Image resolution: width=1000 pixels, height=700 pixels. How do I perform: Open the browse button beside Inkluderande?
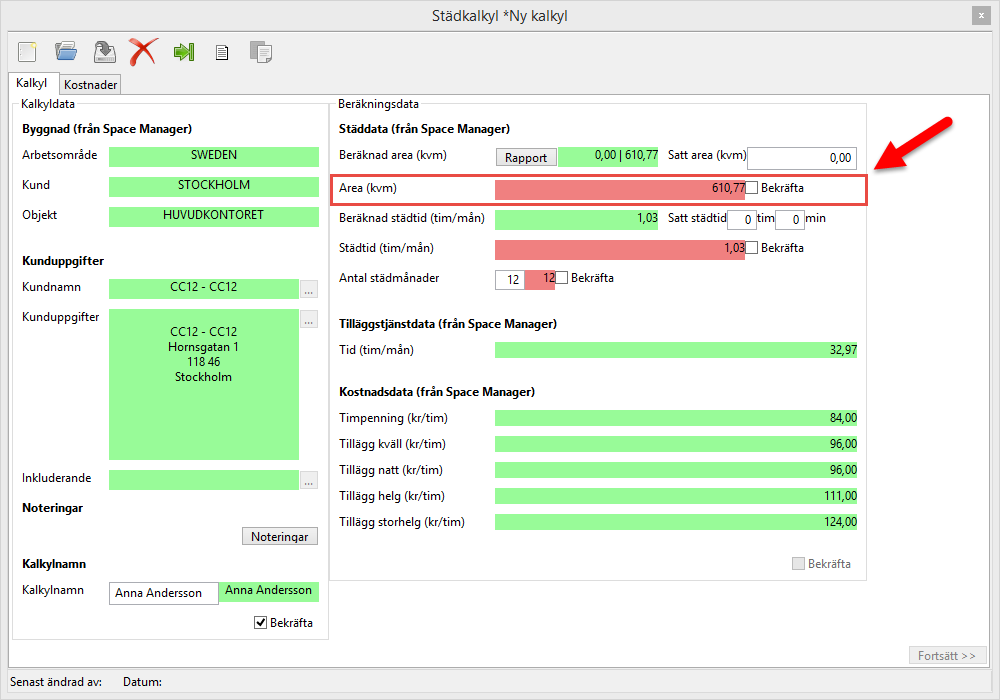[x=309, y=480]
